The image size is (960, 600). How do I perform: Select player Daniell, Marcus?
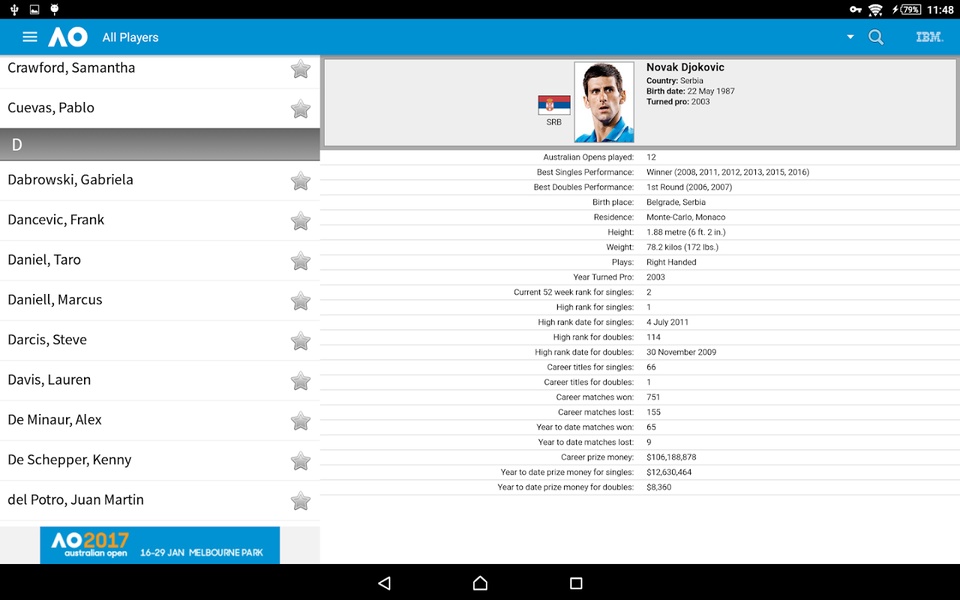click(160, 301)
